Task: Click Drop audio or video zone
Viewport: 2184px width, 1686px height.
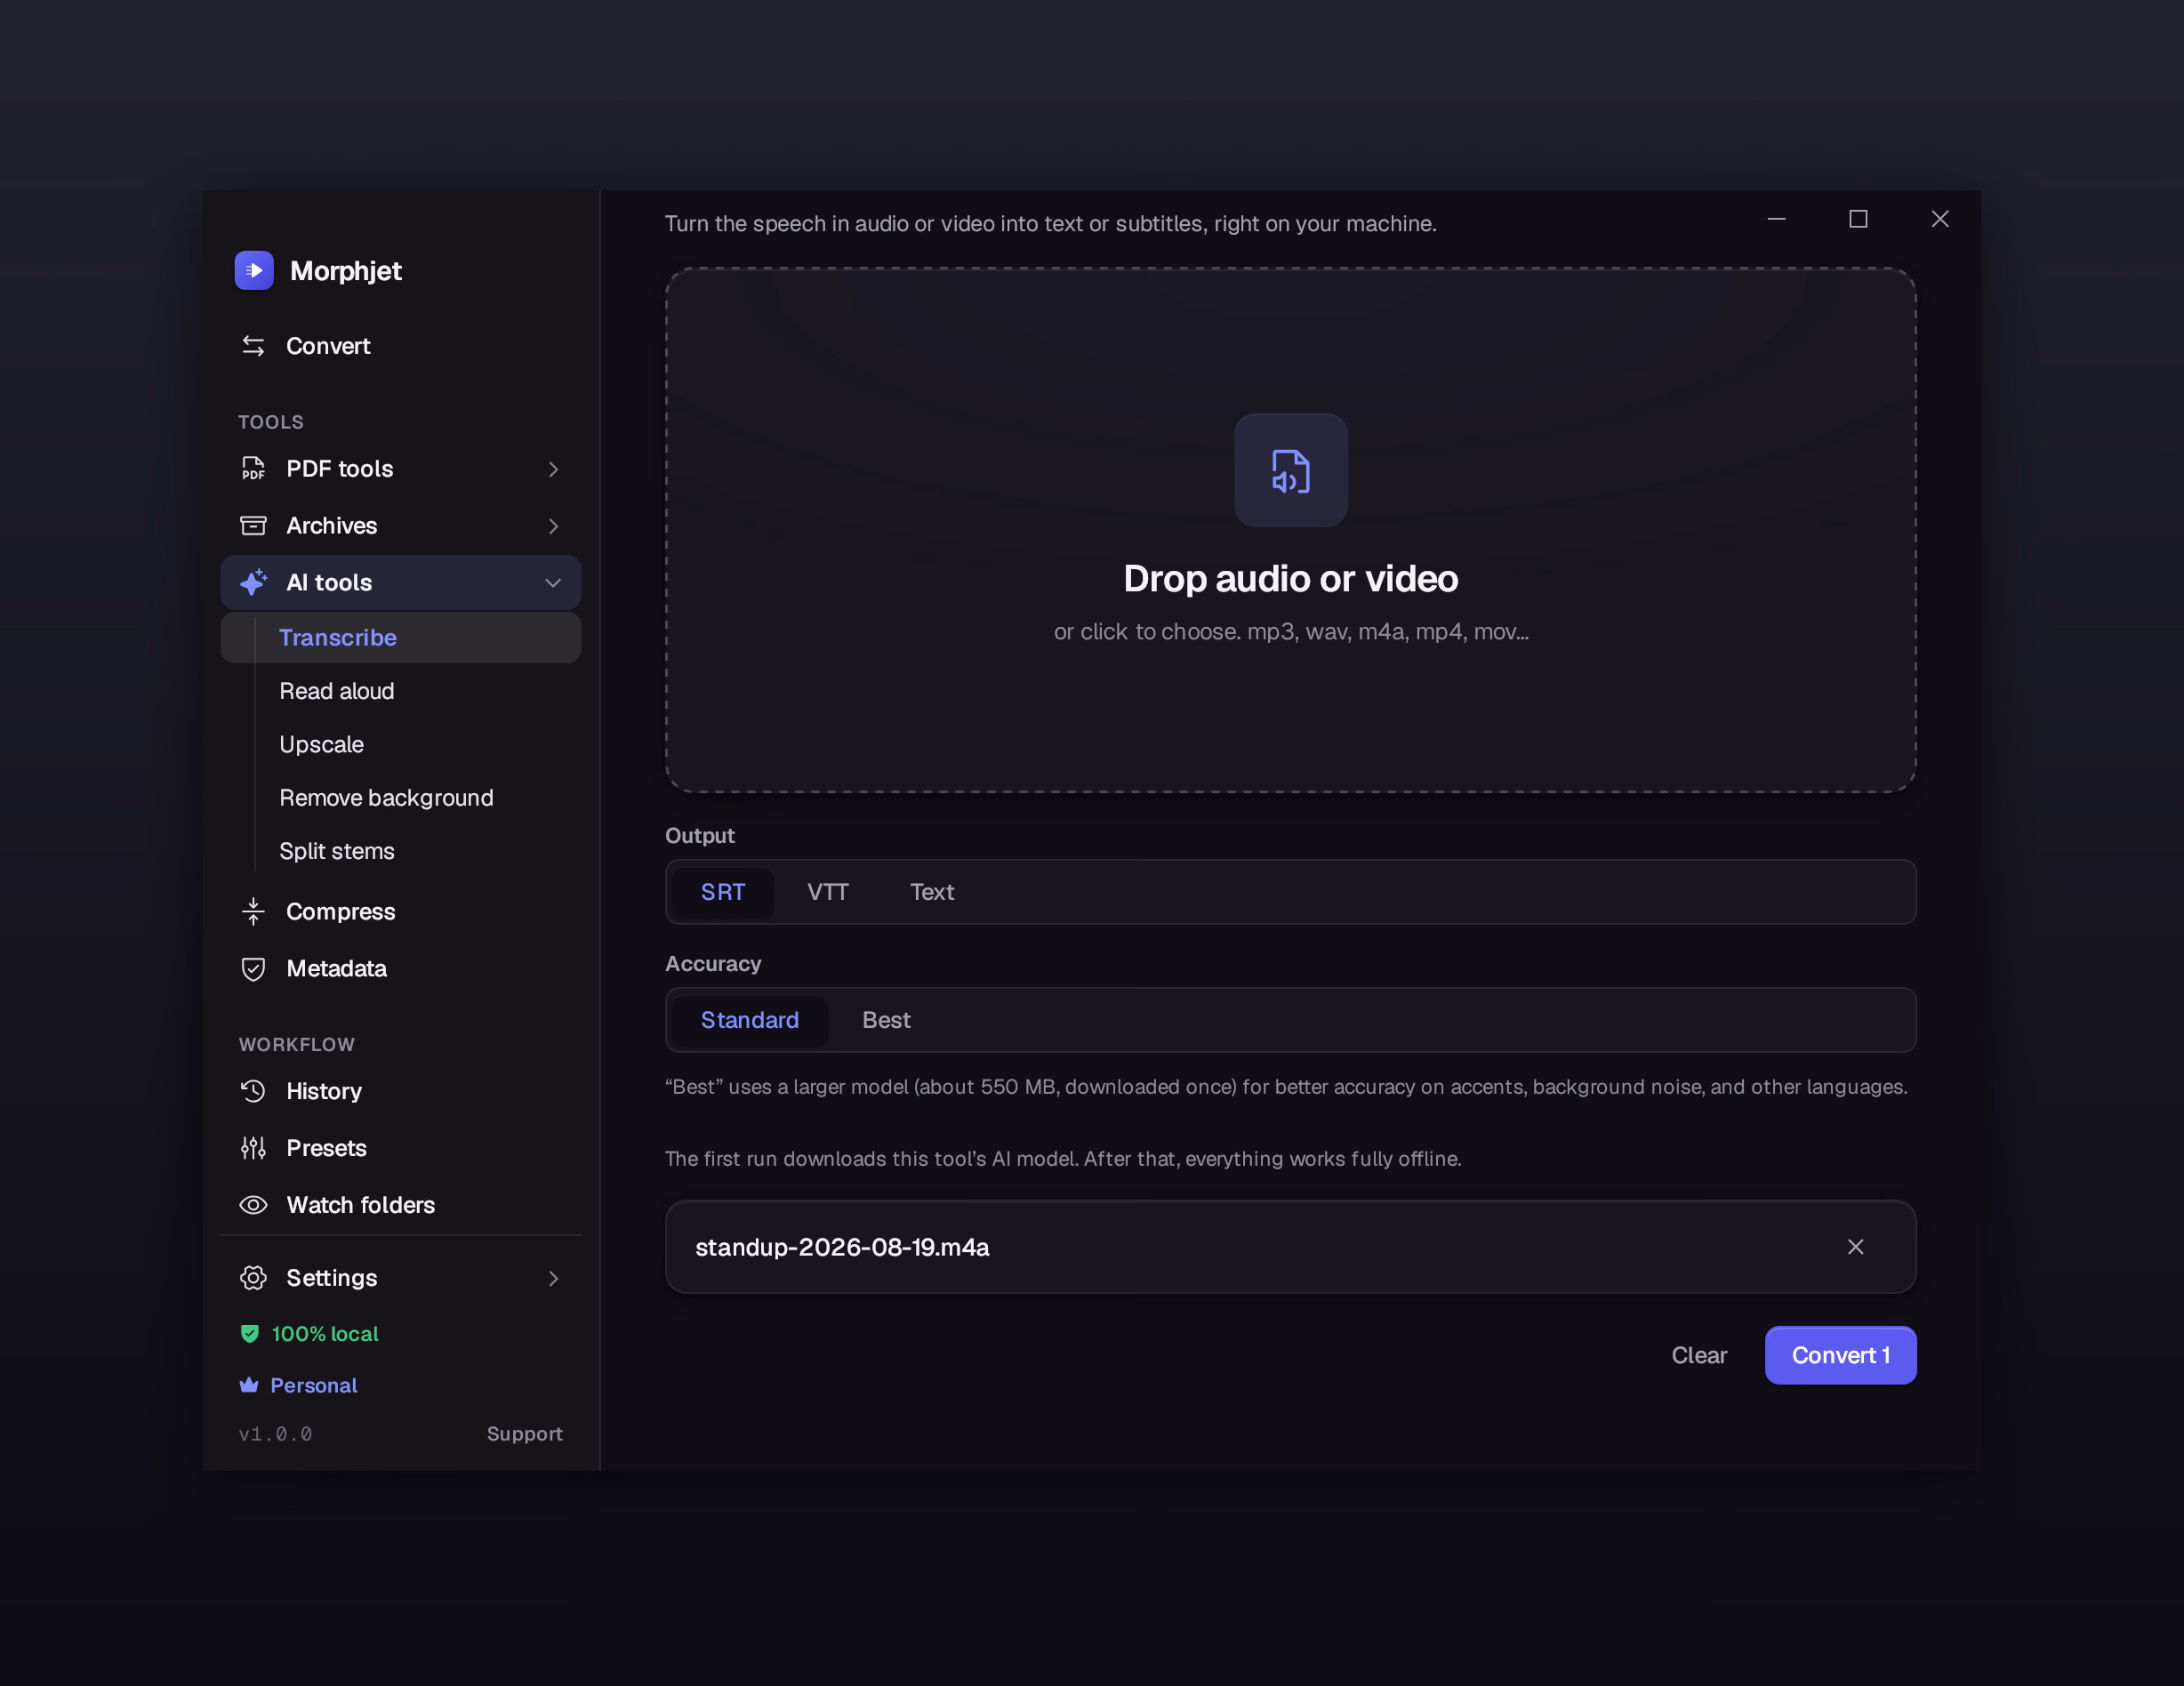Action: coord(1290,530)
